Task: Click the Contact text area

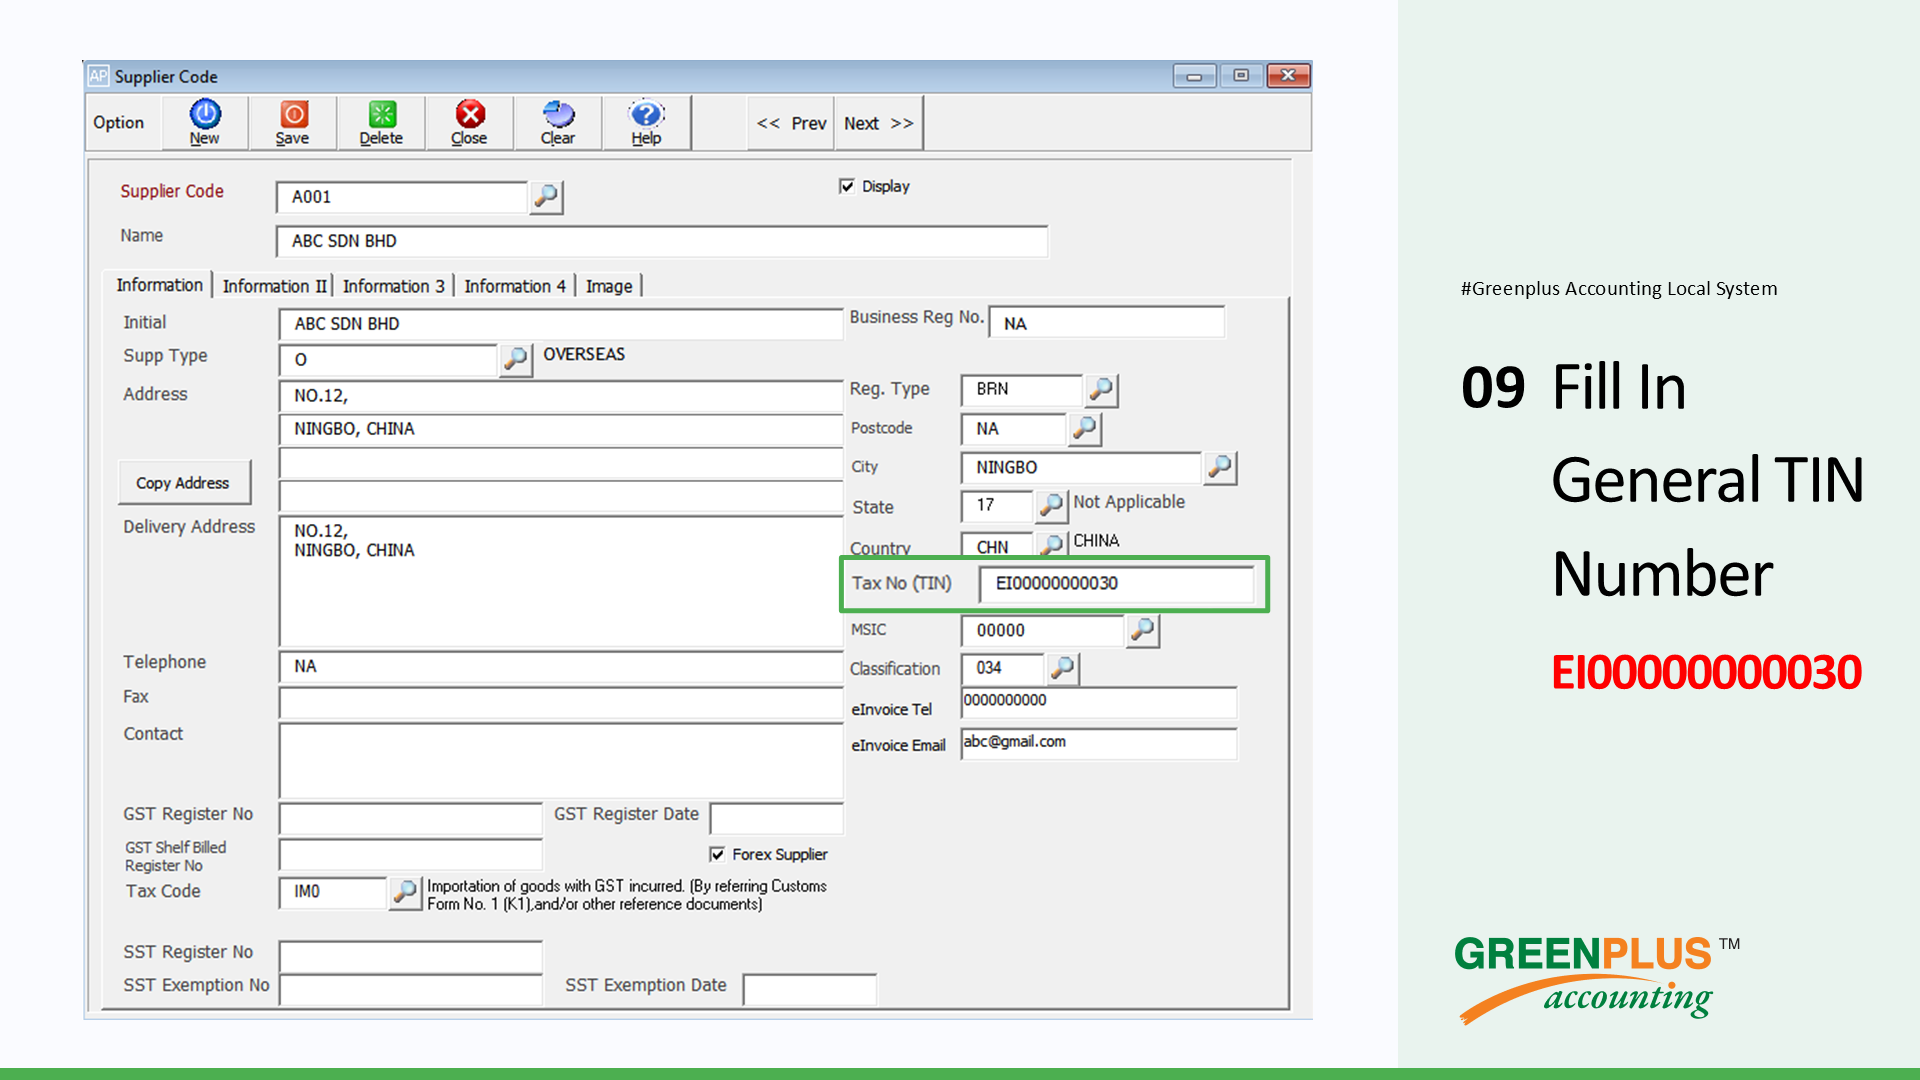Action: pos(561,760)
